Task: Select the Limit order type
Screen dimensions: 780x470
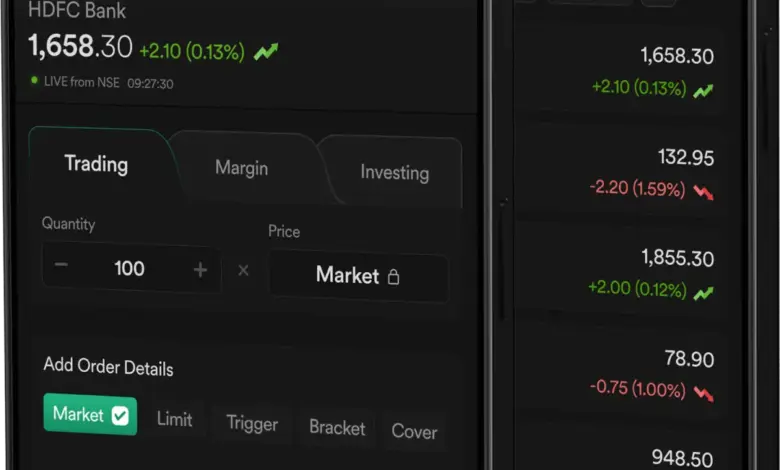Action: point(174,420)
